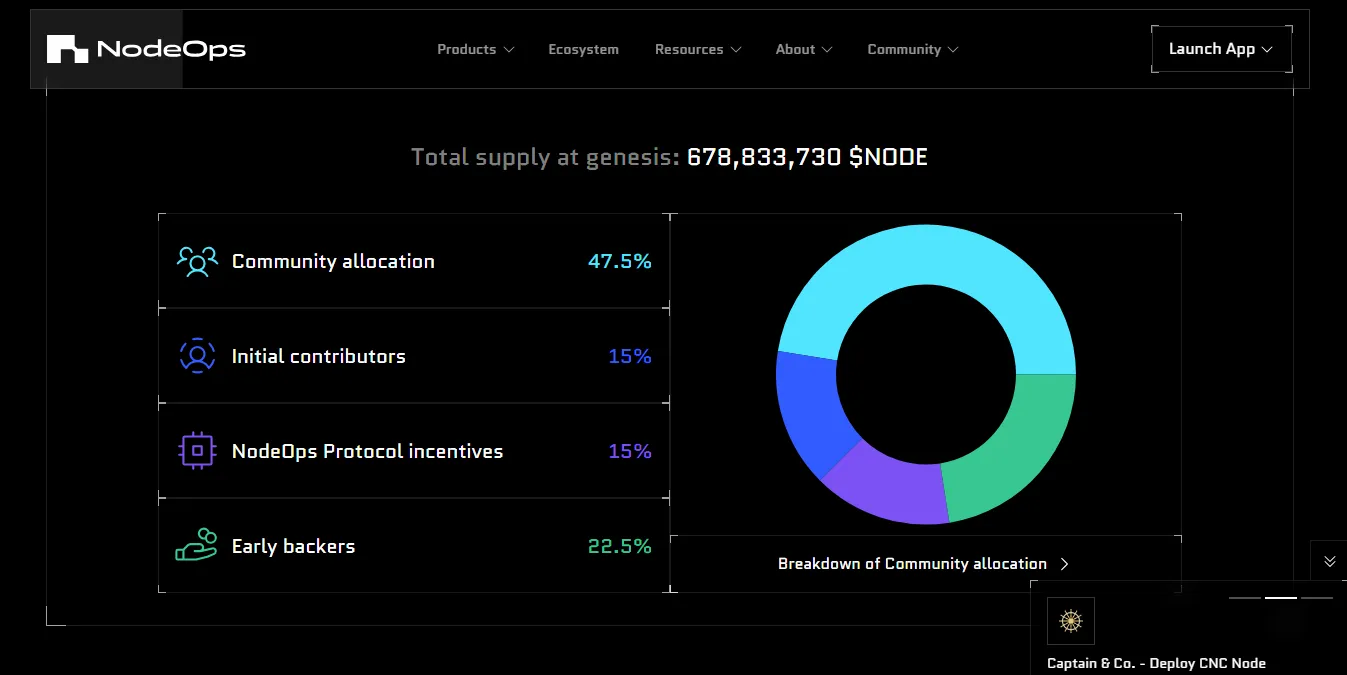1347x675 pixels.
Task: Open Breakdown of Community allocation link
Action: point(912,564)
